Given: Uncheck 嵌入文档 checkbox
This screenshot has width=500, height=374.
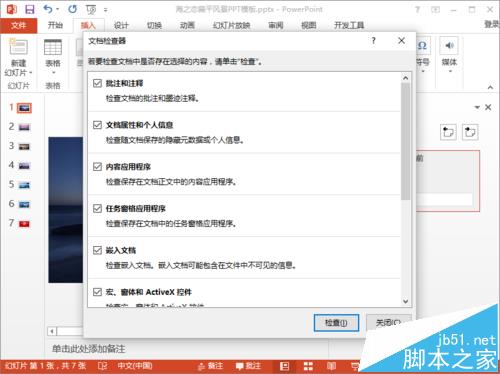Looking at the screenshot, I should pyautogui.click(x=97, y=250).
